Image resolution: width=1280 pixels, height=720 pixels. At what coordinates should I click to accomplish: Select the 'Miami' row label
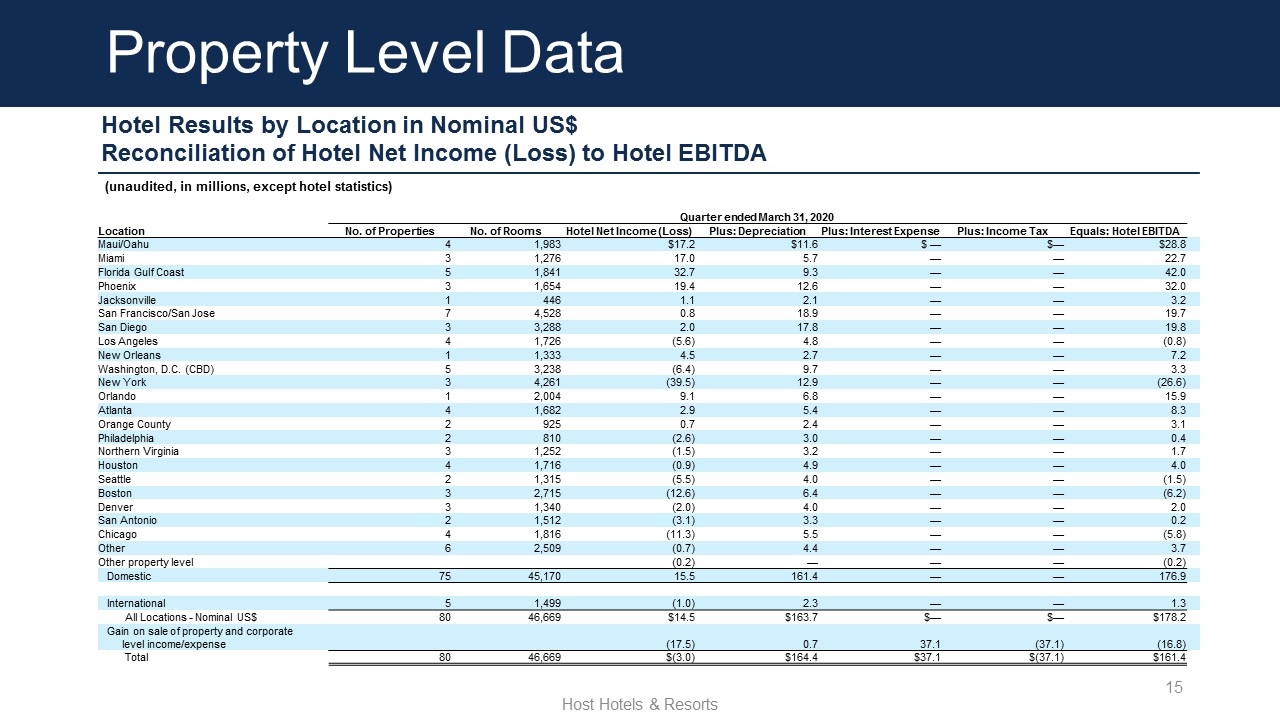tap(112, 258)
